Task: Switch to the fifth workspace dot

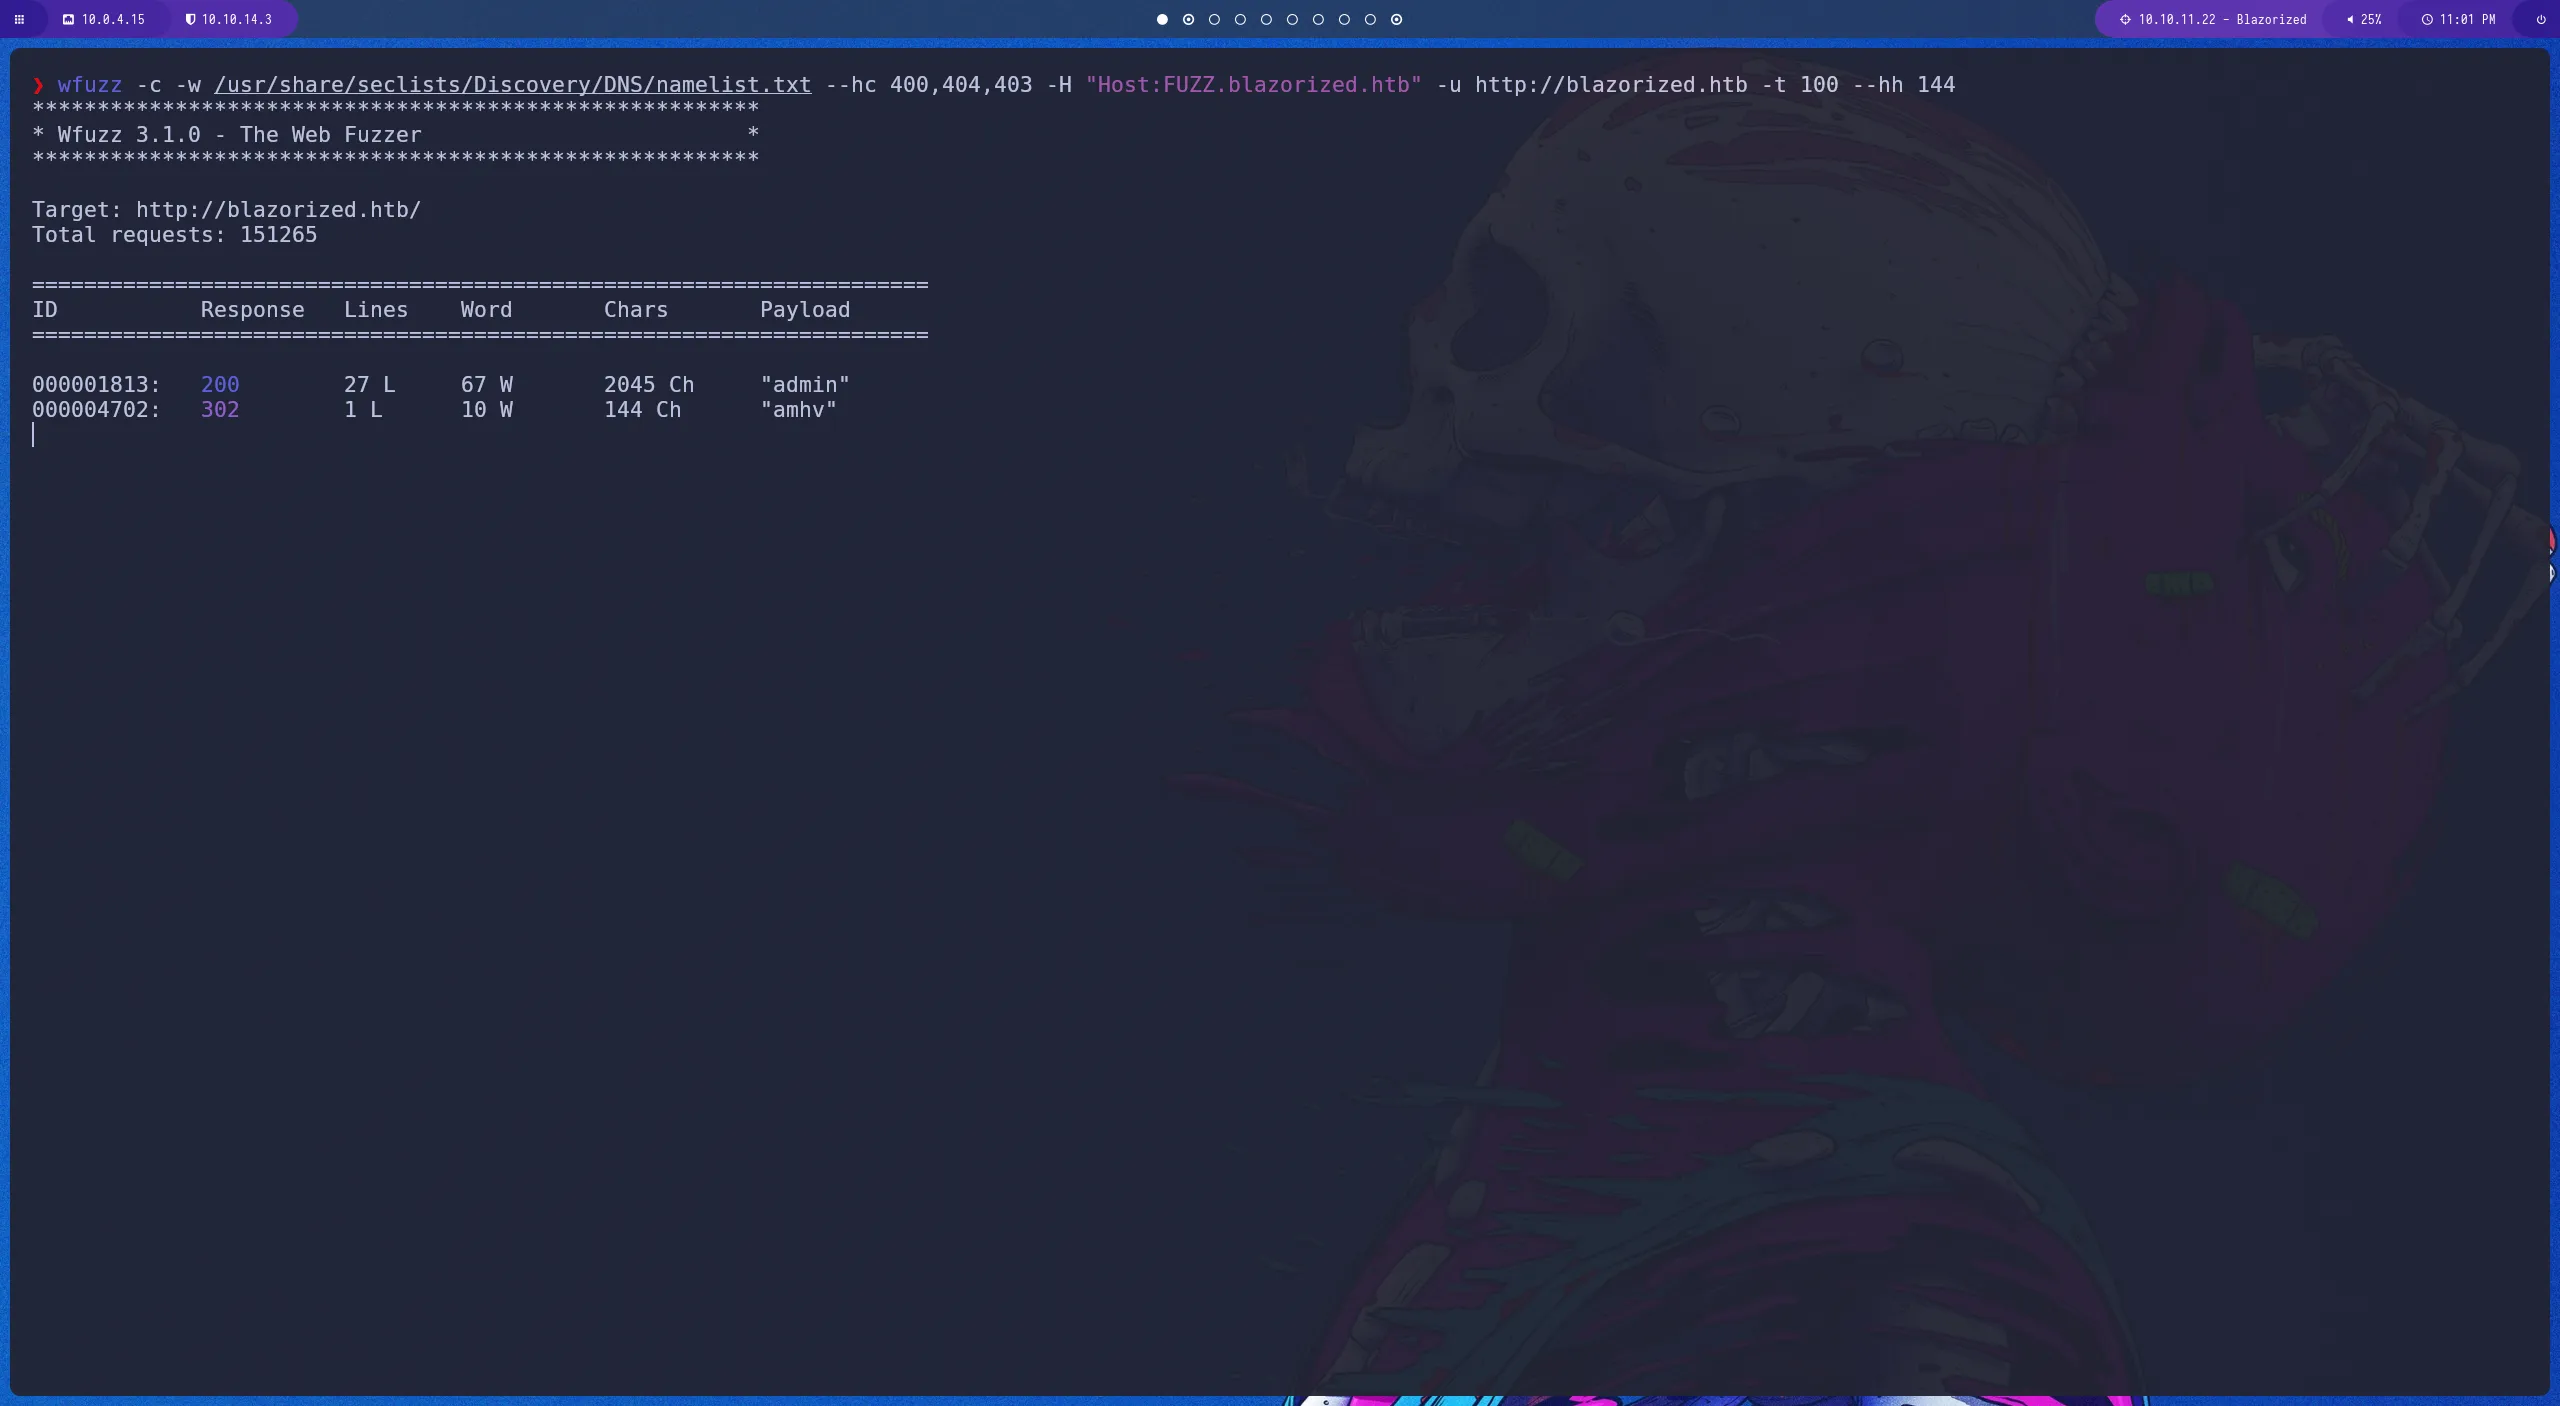Action: [x=1267, y=20]
